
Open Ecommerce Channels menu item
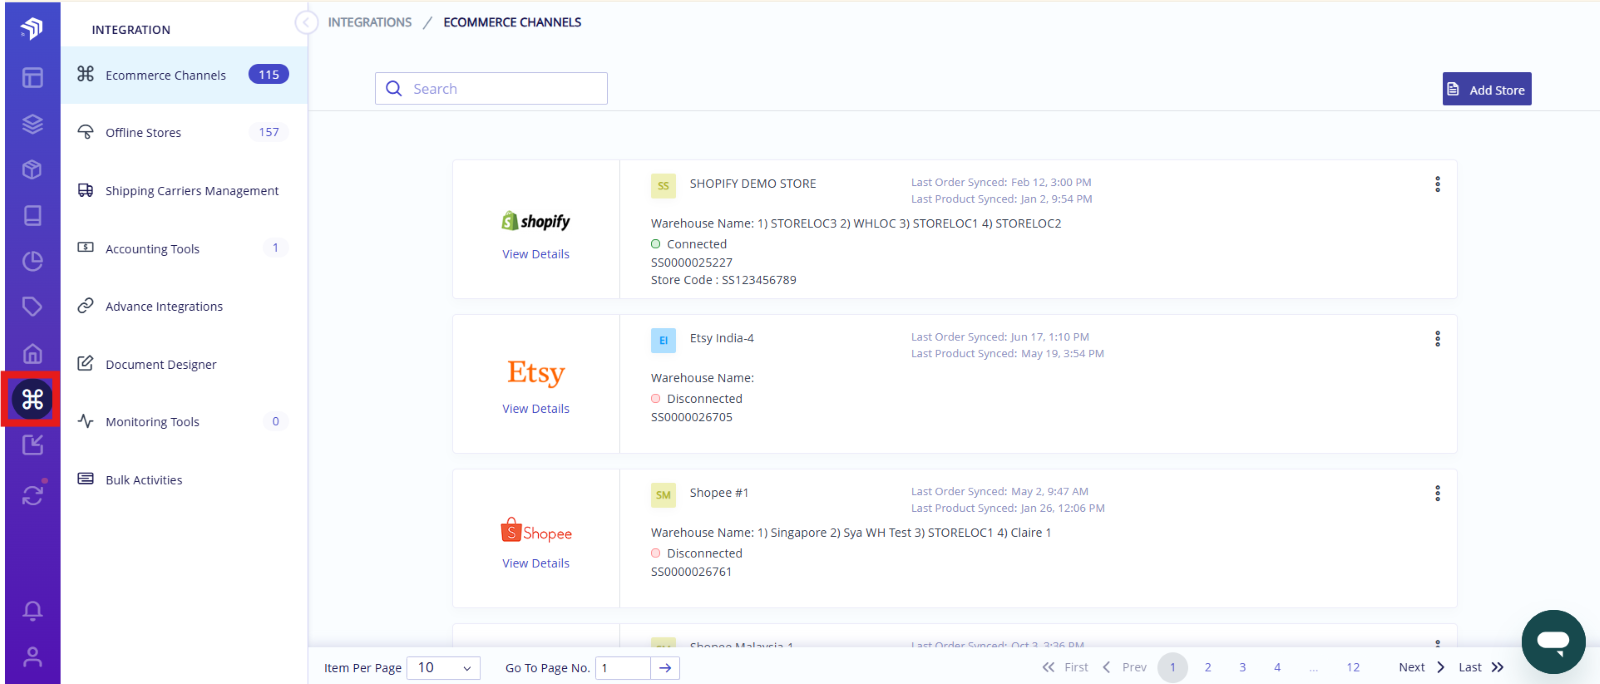[184, 75]
